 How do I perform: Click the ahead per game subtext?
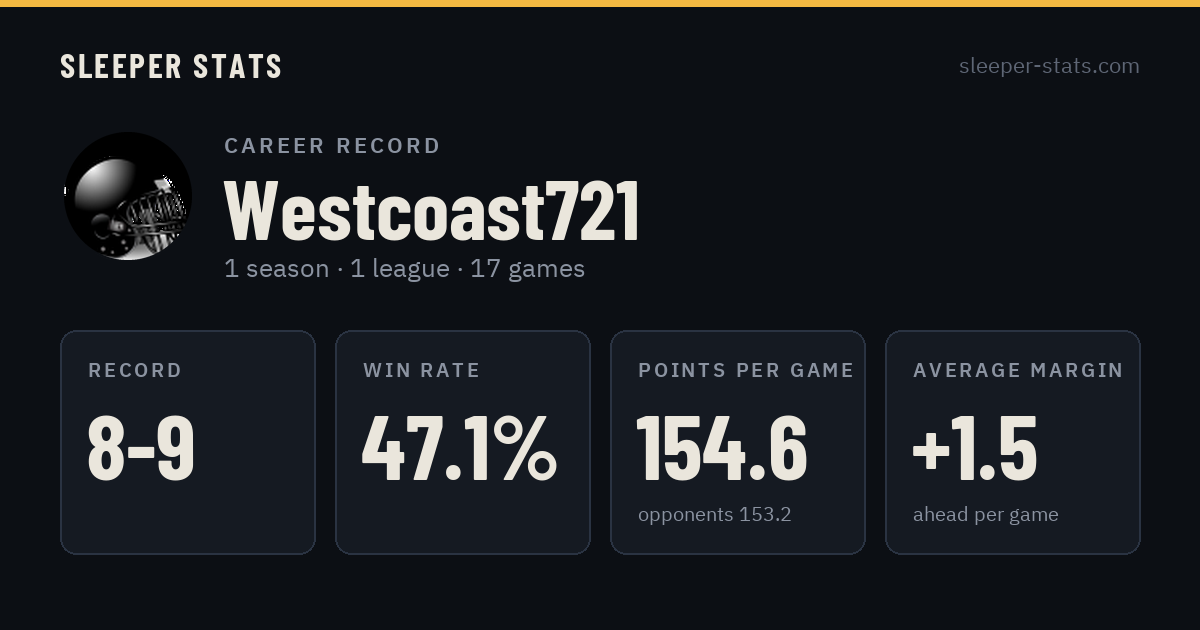pos(986,515)
